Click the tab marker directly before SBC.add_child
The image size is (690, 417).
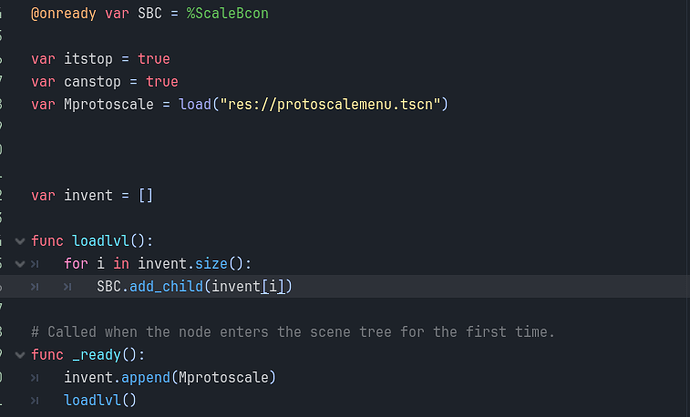[67, 287]
